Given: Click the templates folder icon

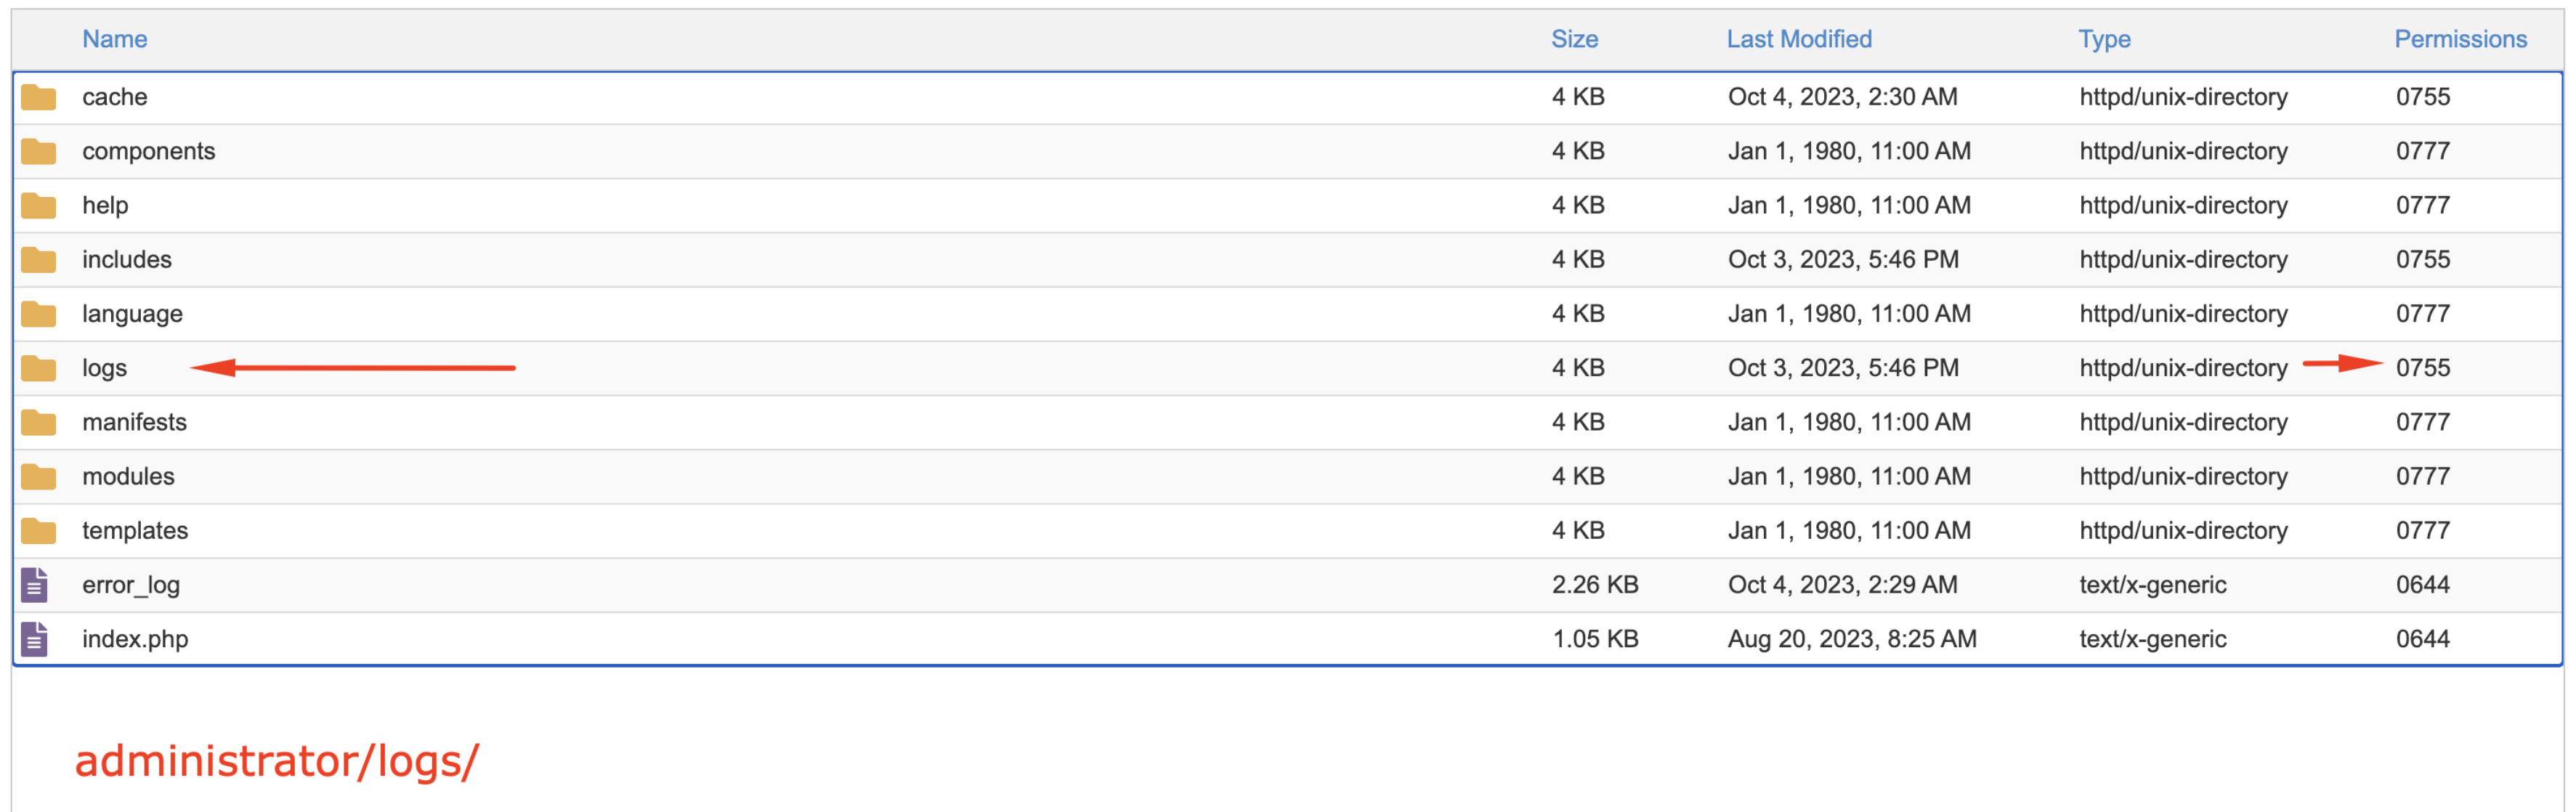Looking at the screenshot, I should point(38,531).
